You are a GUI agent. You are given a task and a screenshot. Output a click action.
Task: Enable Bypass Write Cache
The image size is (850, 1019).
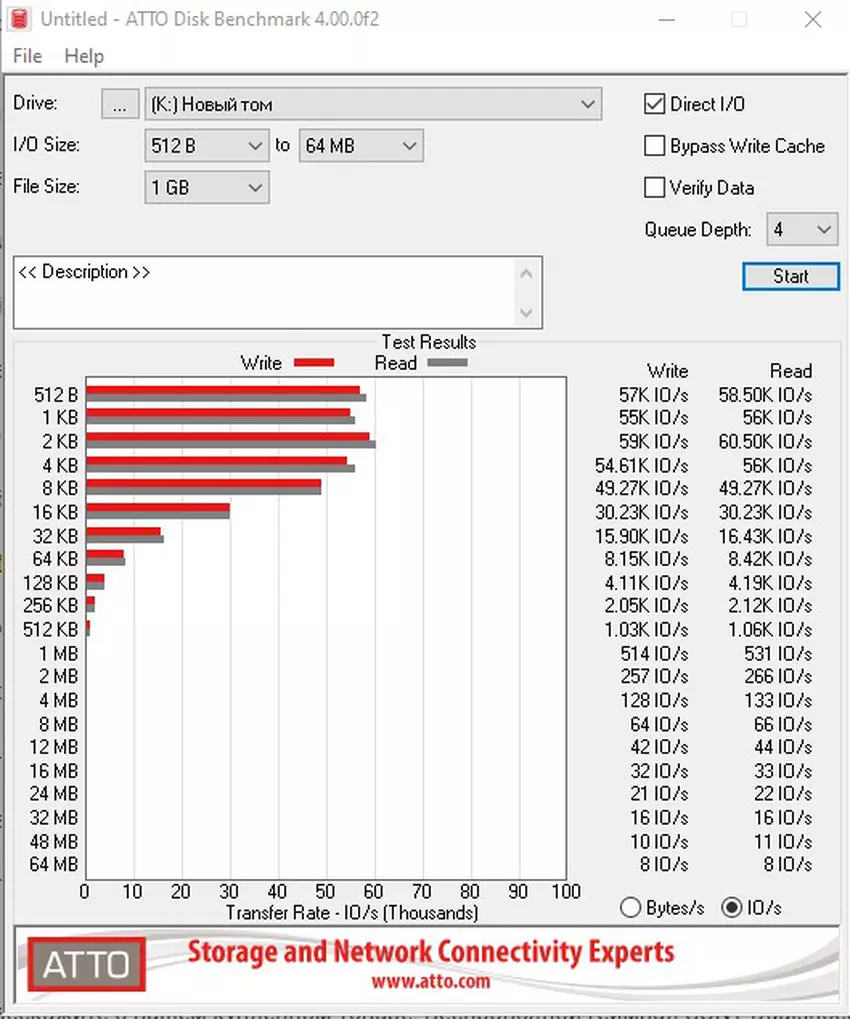coord(655,146)
